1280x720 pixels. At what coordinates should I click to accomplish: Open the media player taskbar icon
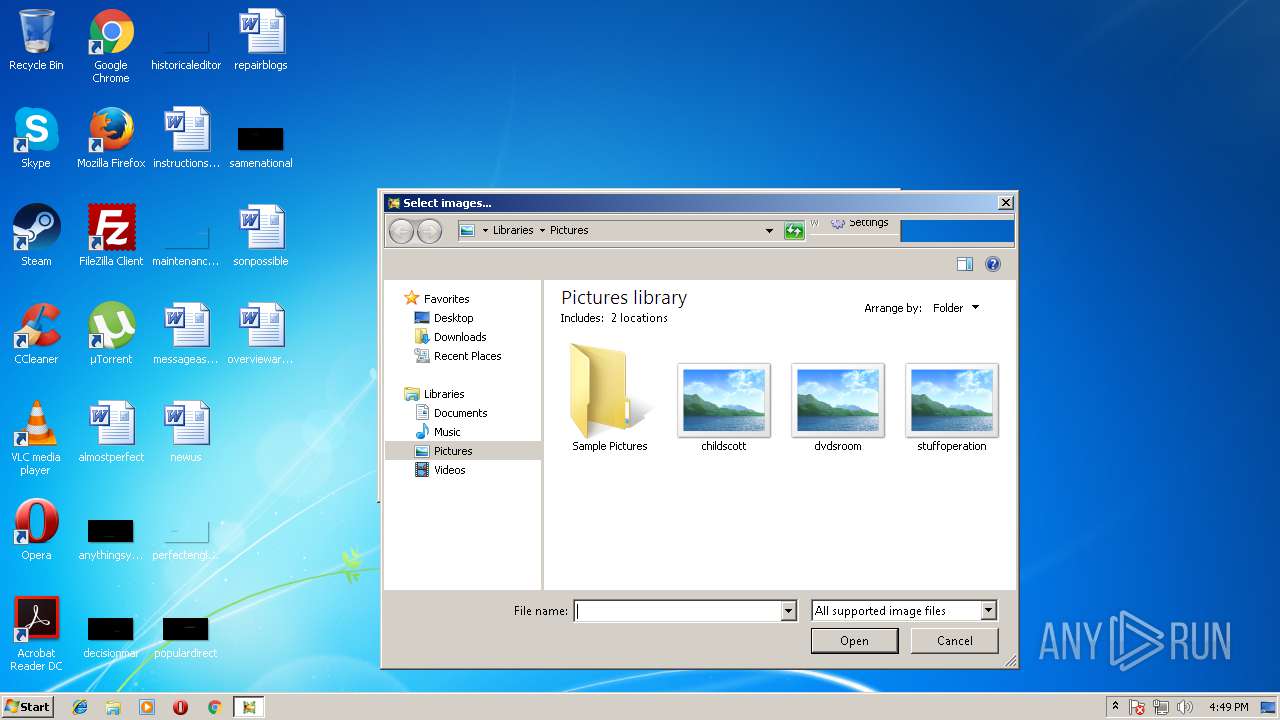coord(147,707)
